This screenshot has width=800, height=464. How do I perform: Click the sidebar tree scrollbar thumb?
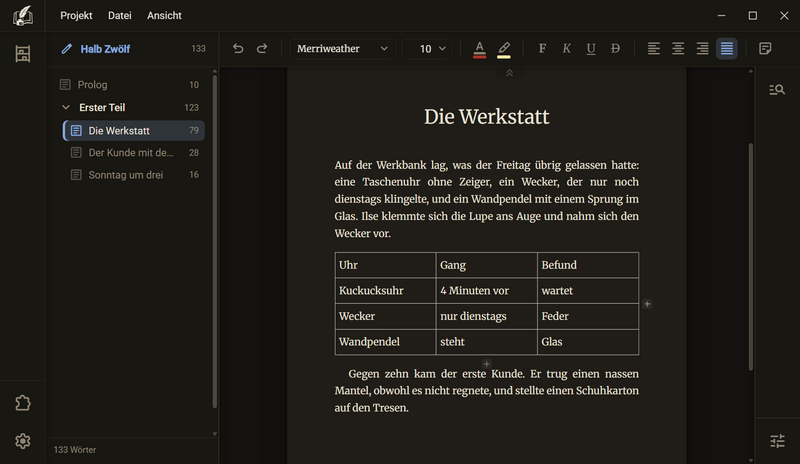pos(215,241)
